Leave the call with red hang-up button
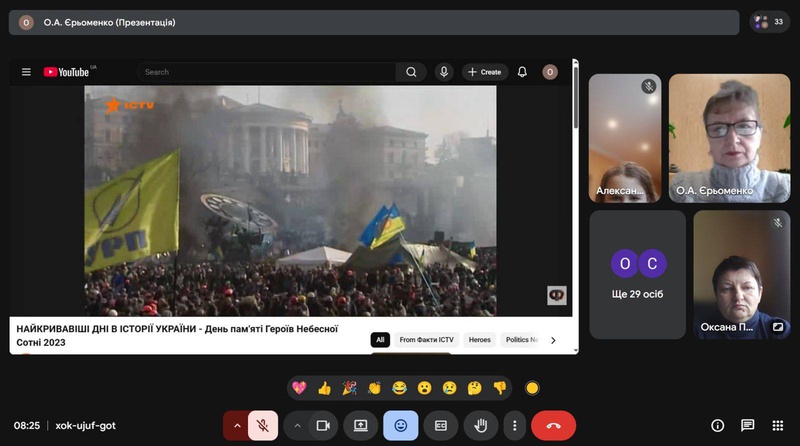 click(553, 425)
